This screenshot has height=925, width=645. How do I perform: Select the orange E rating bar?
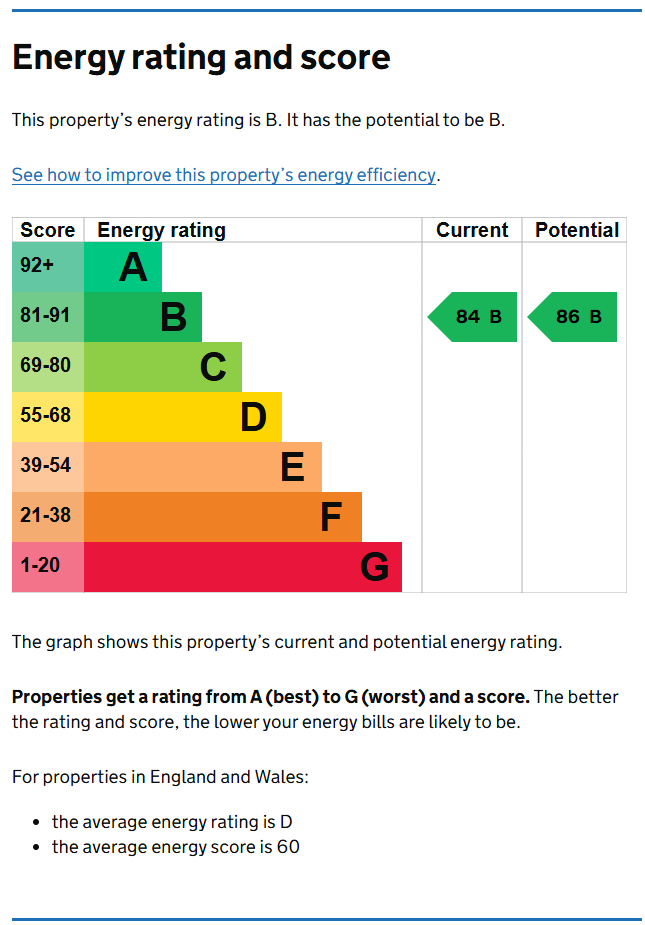click(203, 467)
